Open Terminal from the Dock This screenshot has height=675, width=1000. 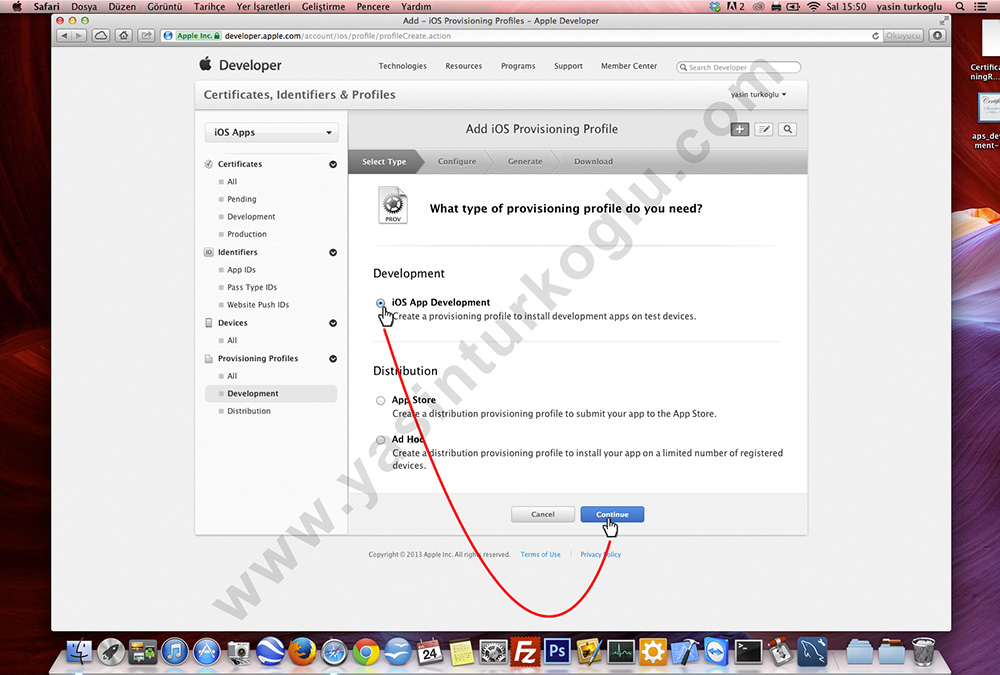tap(749, 652)
